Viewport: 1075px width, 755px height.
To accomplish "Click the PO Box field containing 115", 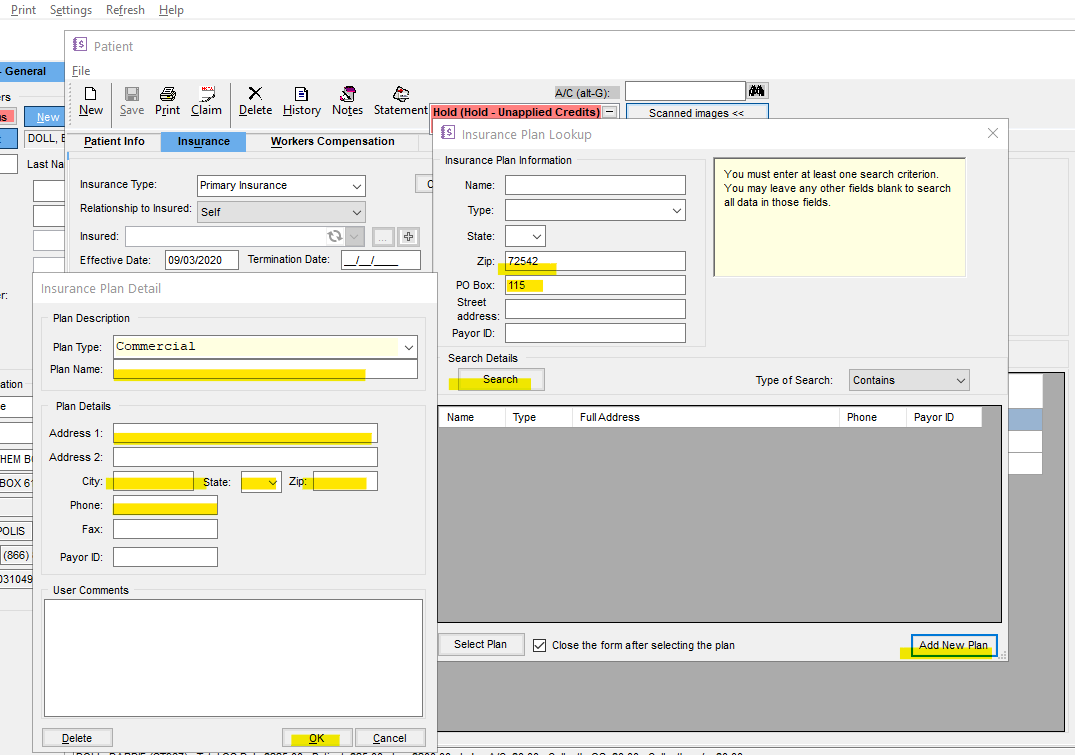I will click(x=595, y=285).
